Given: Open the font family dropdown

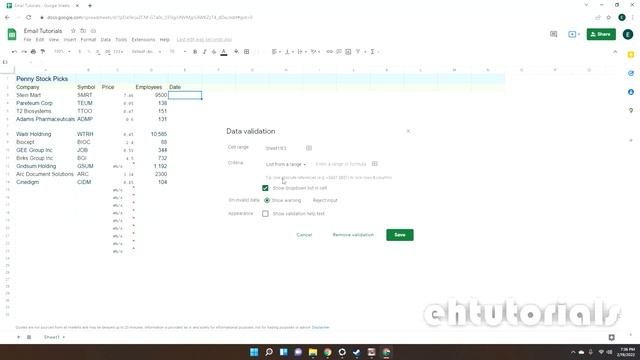Looking at the screenshot, I should coord(146,52).
